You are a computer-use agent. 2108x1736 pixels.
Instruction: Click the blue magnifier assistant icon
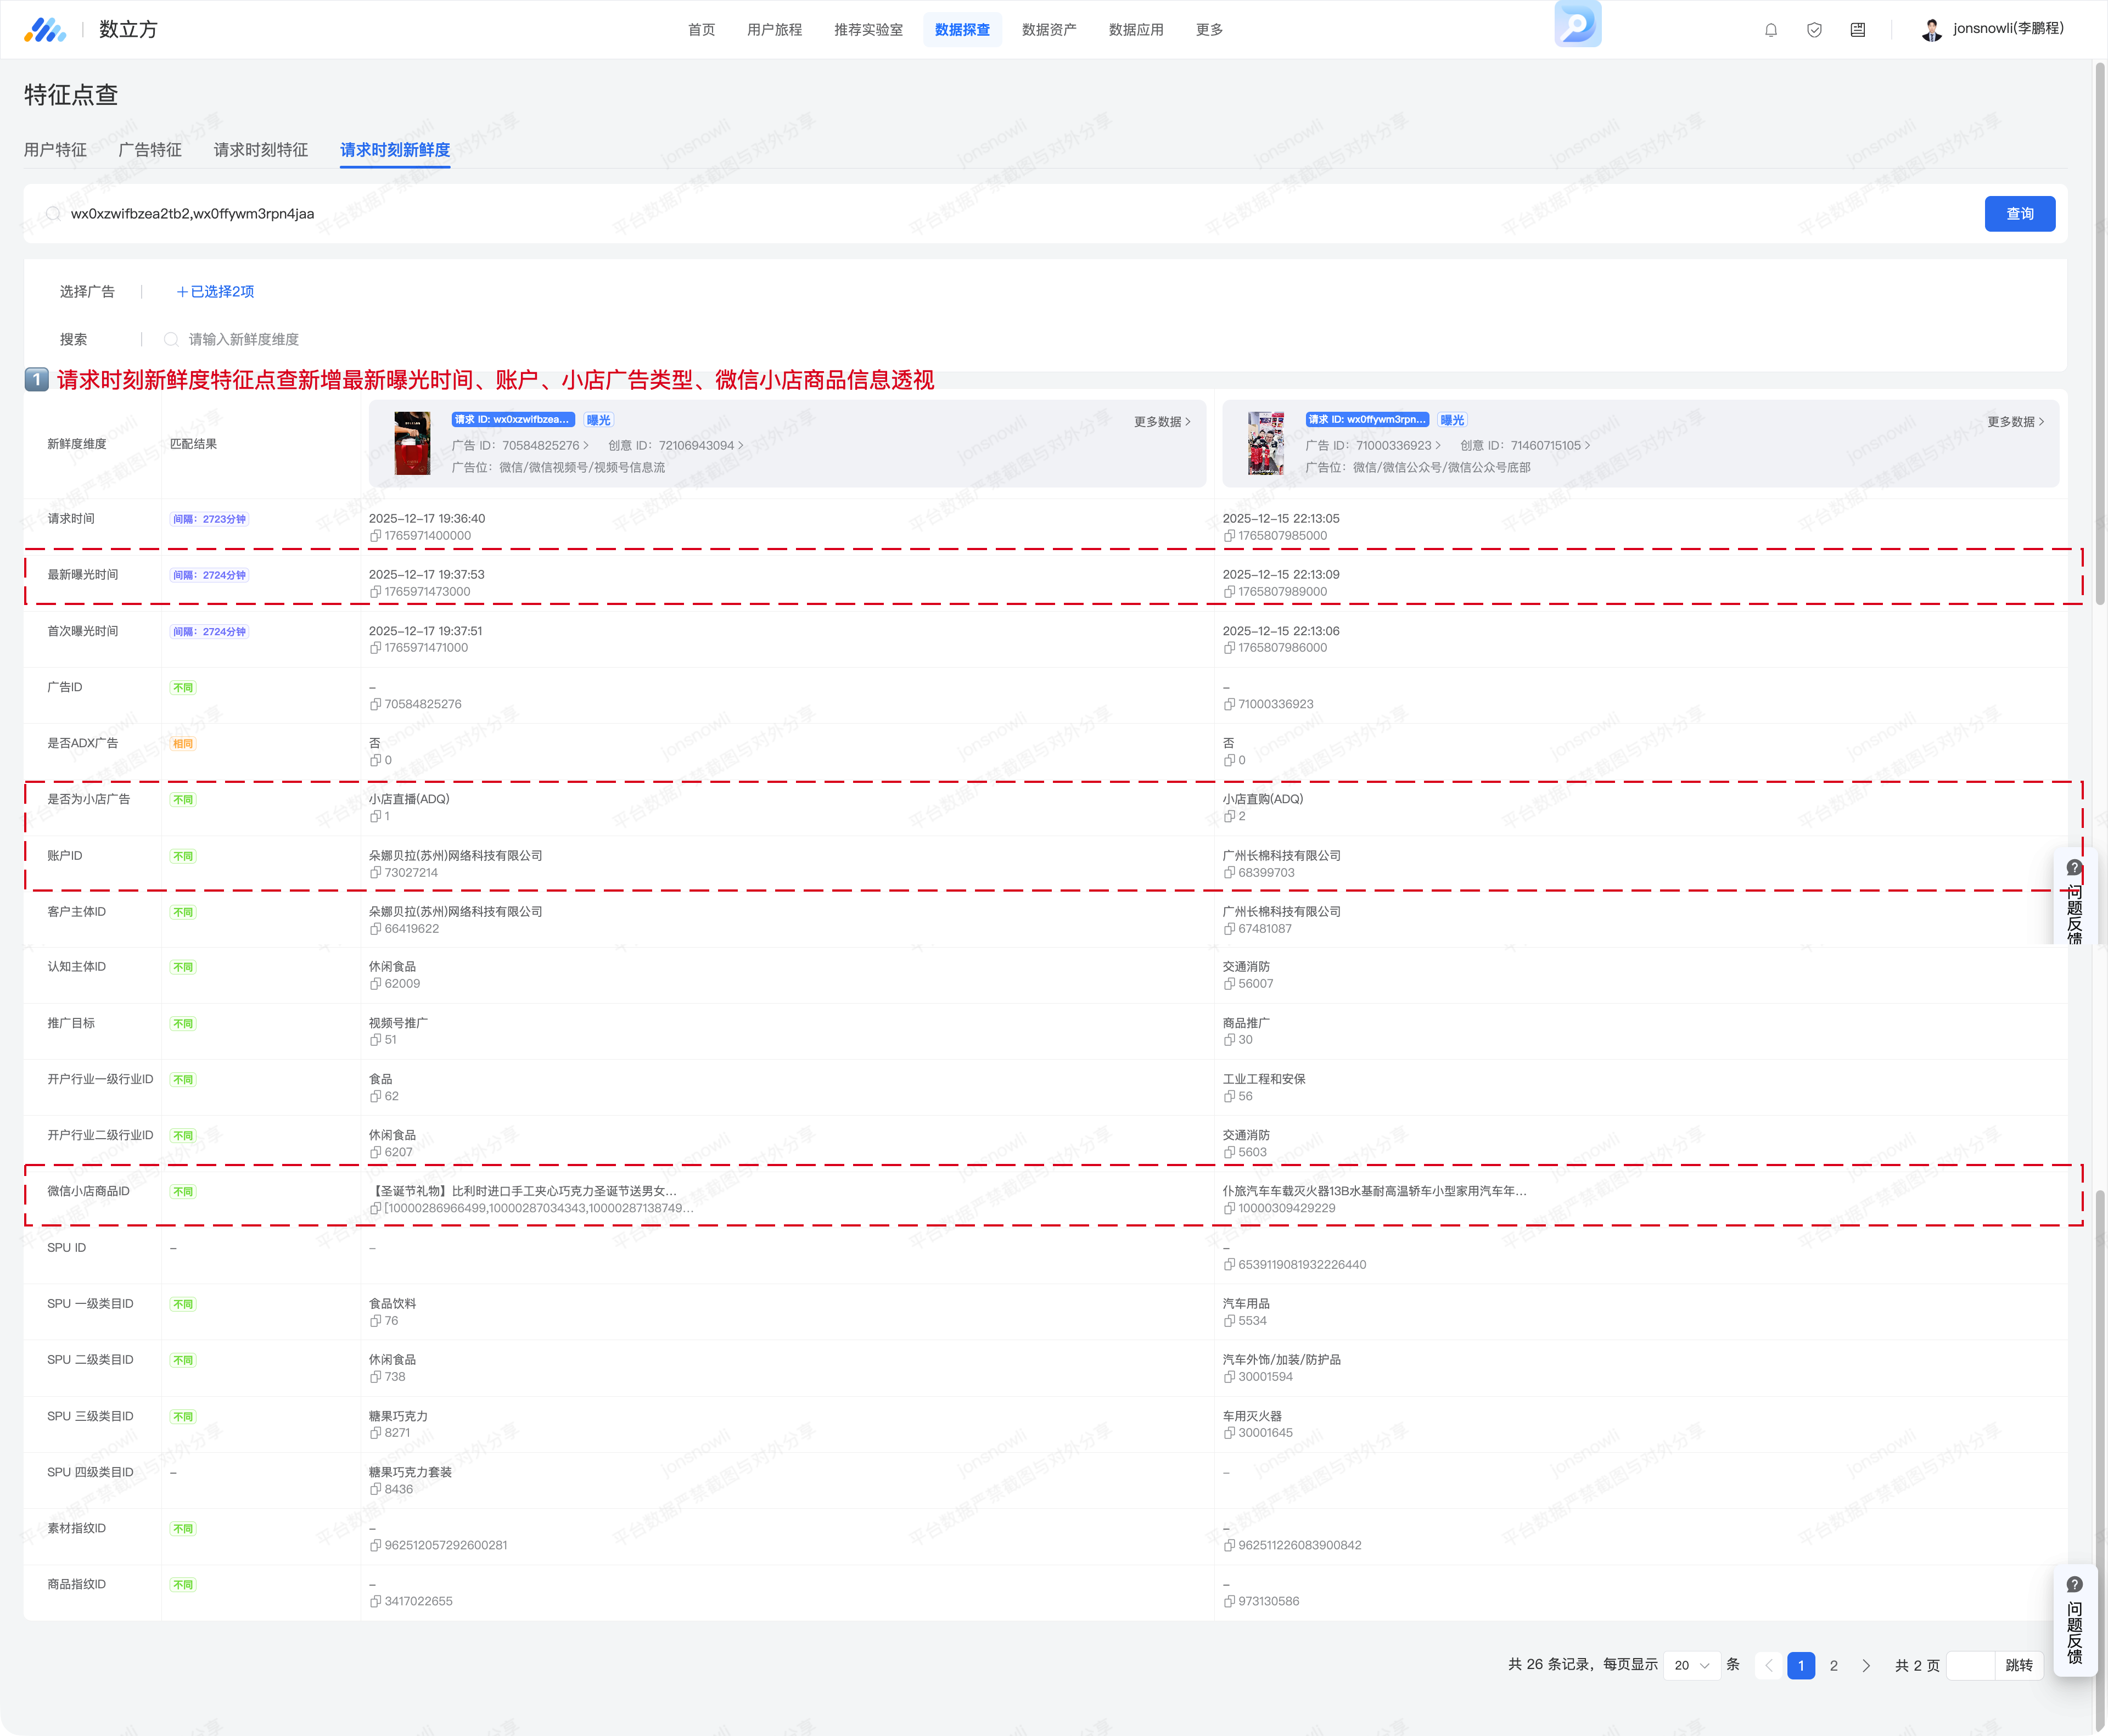pyautogui.click(x=1577, y=24)
